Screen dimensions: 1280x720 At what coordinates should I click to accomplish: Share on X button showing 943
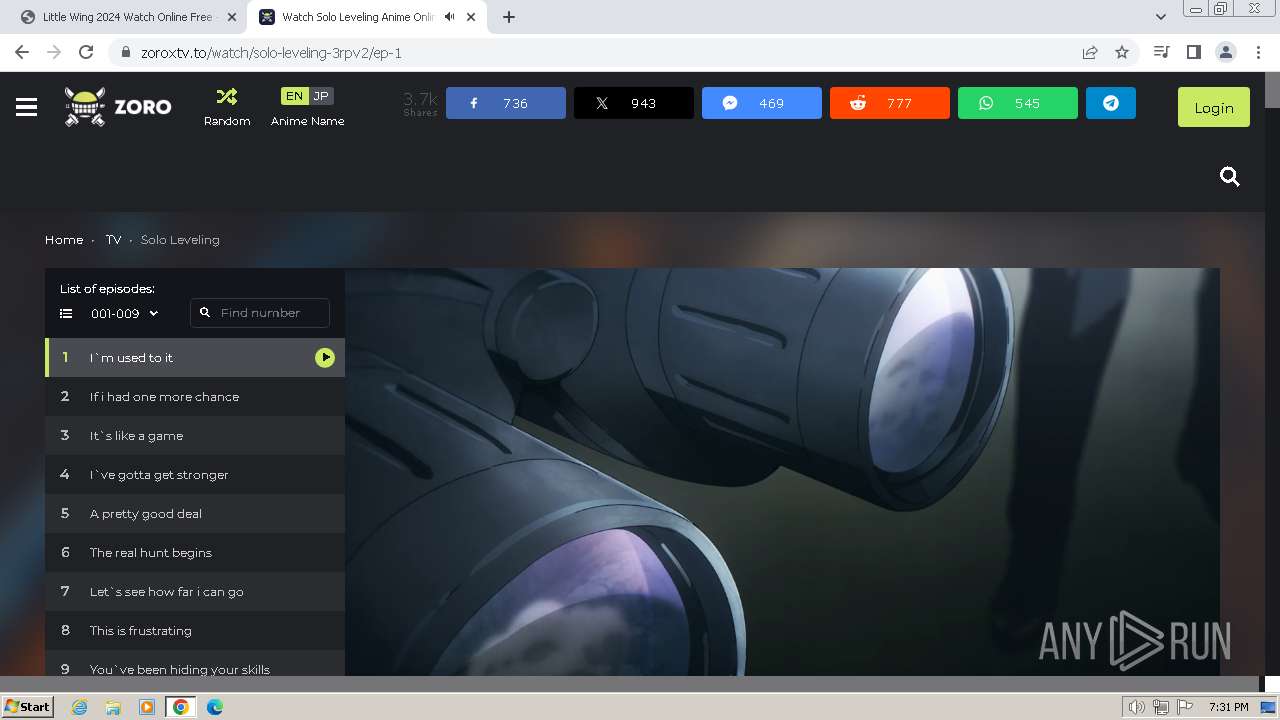[634, 103]
